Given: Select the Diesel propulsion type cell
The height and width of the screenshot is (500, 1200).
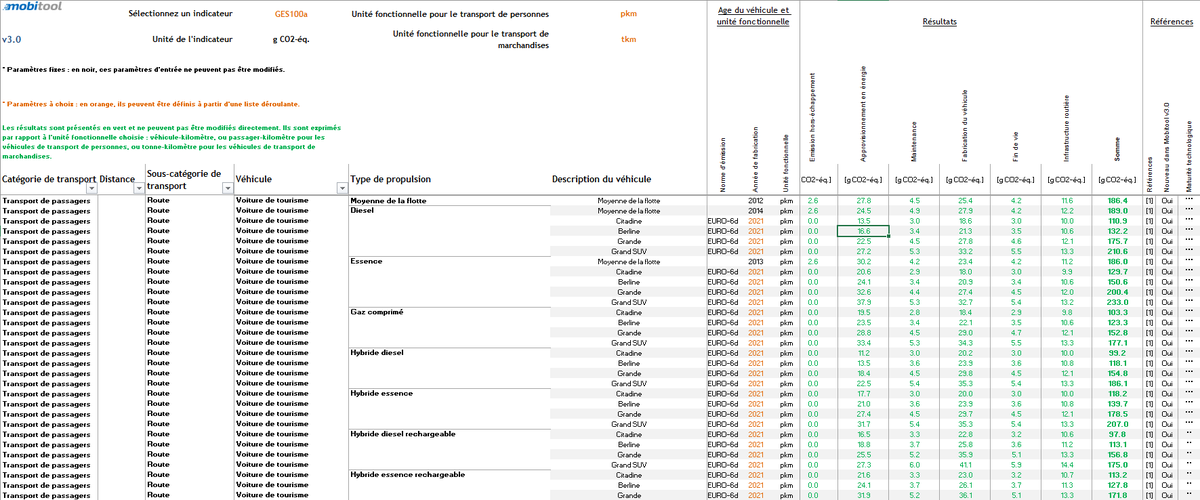Looking at the screenshot, I should click(361, 210).
